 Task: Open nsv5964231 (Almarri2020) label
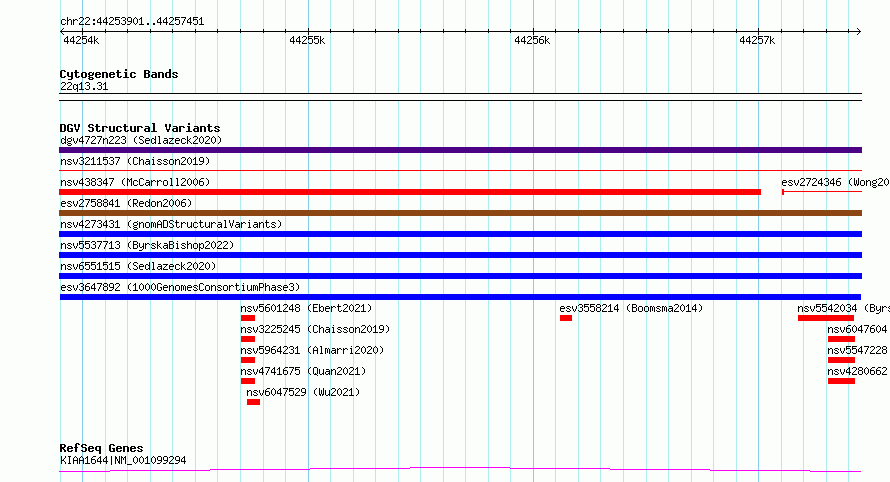pyautogui.click(x=312, y=350)
